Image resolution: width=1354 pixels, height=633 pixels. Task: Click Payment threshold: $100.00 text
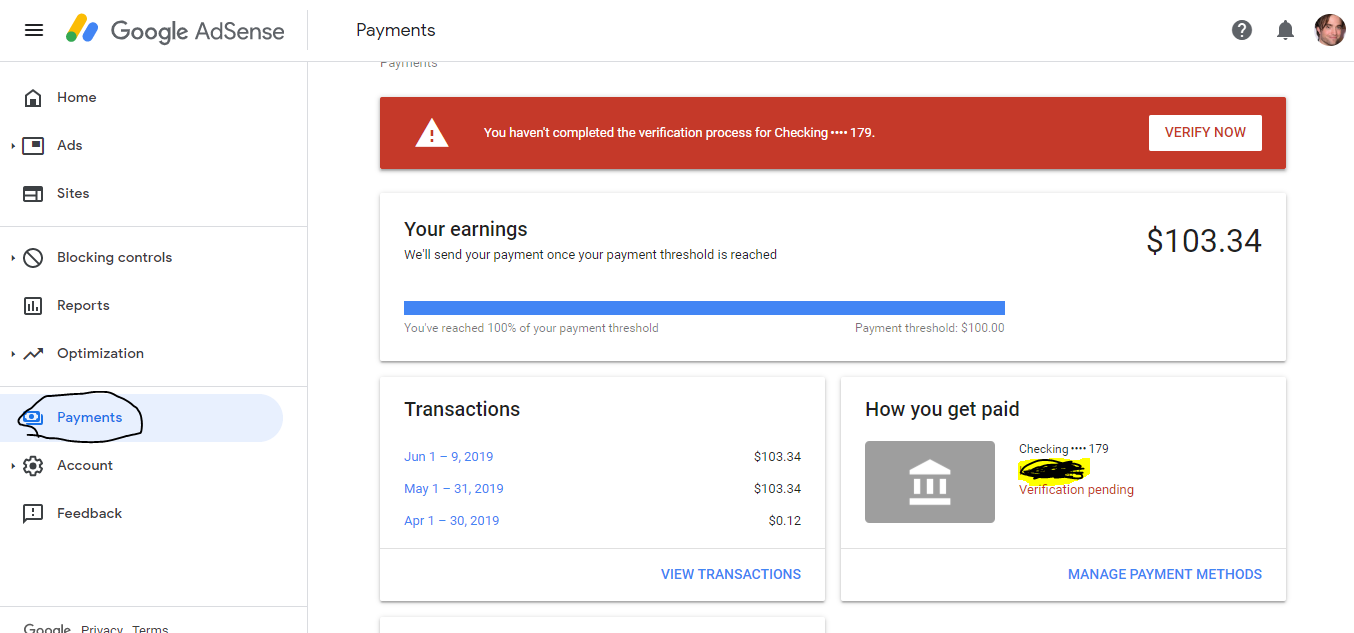click(x=930, y=328)
